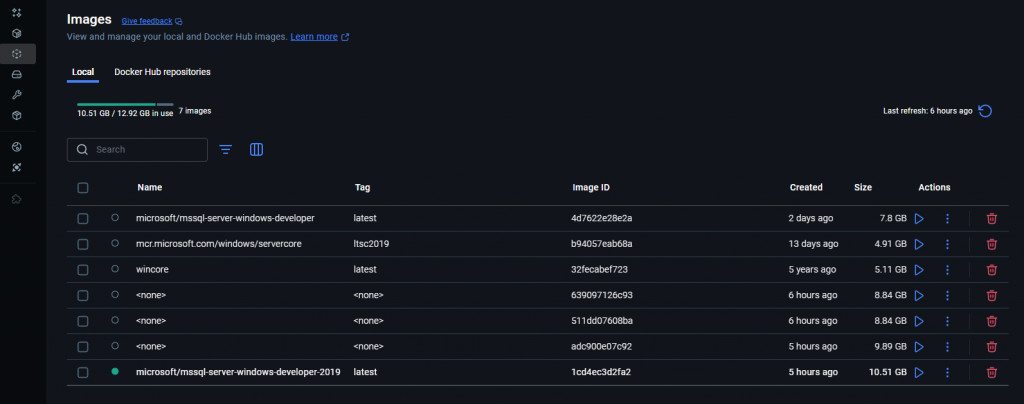Open the filter icon next to Search

coord(225,149)
